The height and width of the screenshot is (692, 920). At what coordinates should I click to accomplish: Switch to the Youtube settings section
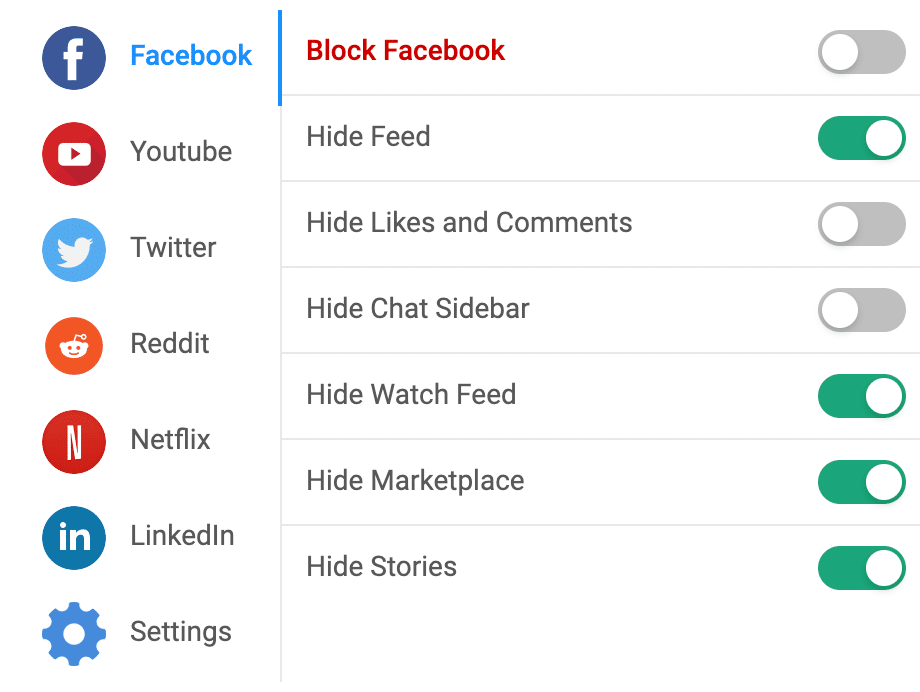click(180, 153)
